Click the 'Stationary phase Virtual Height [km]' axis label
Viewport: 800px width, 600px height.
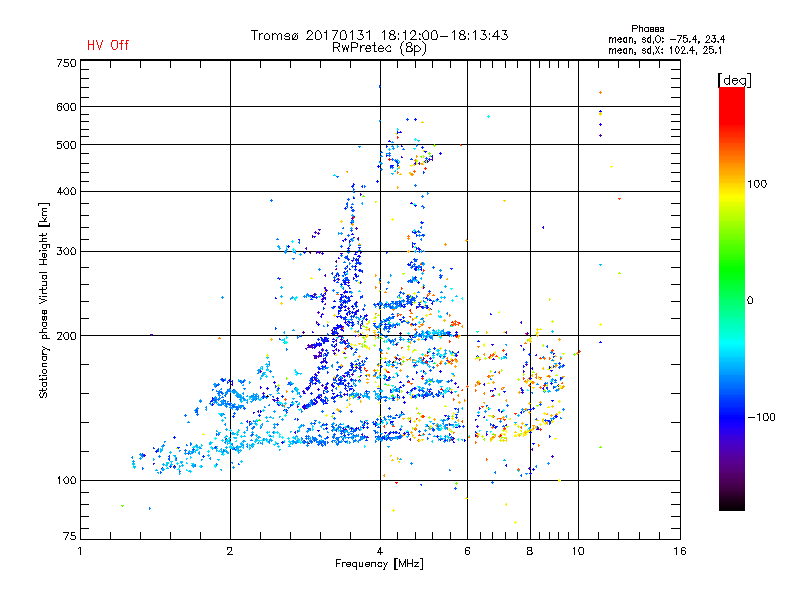(x=44, y=300)
